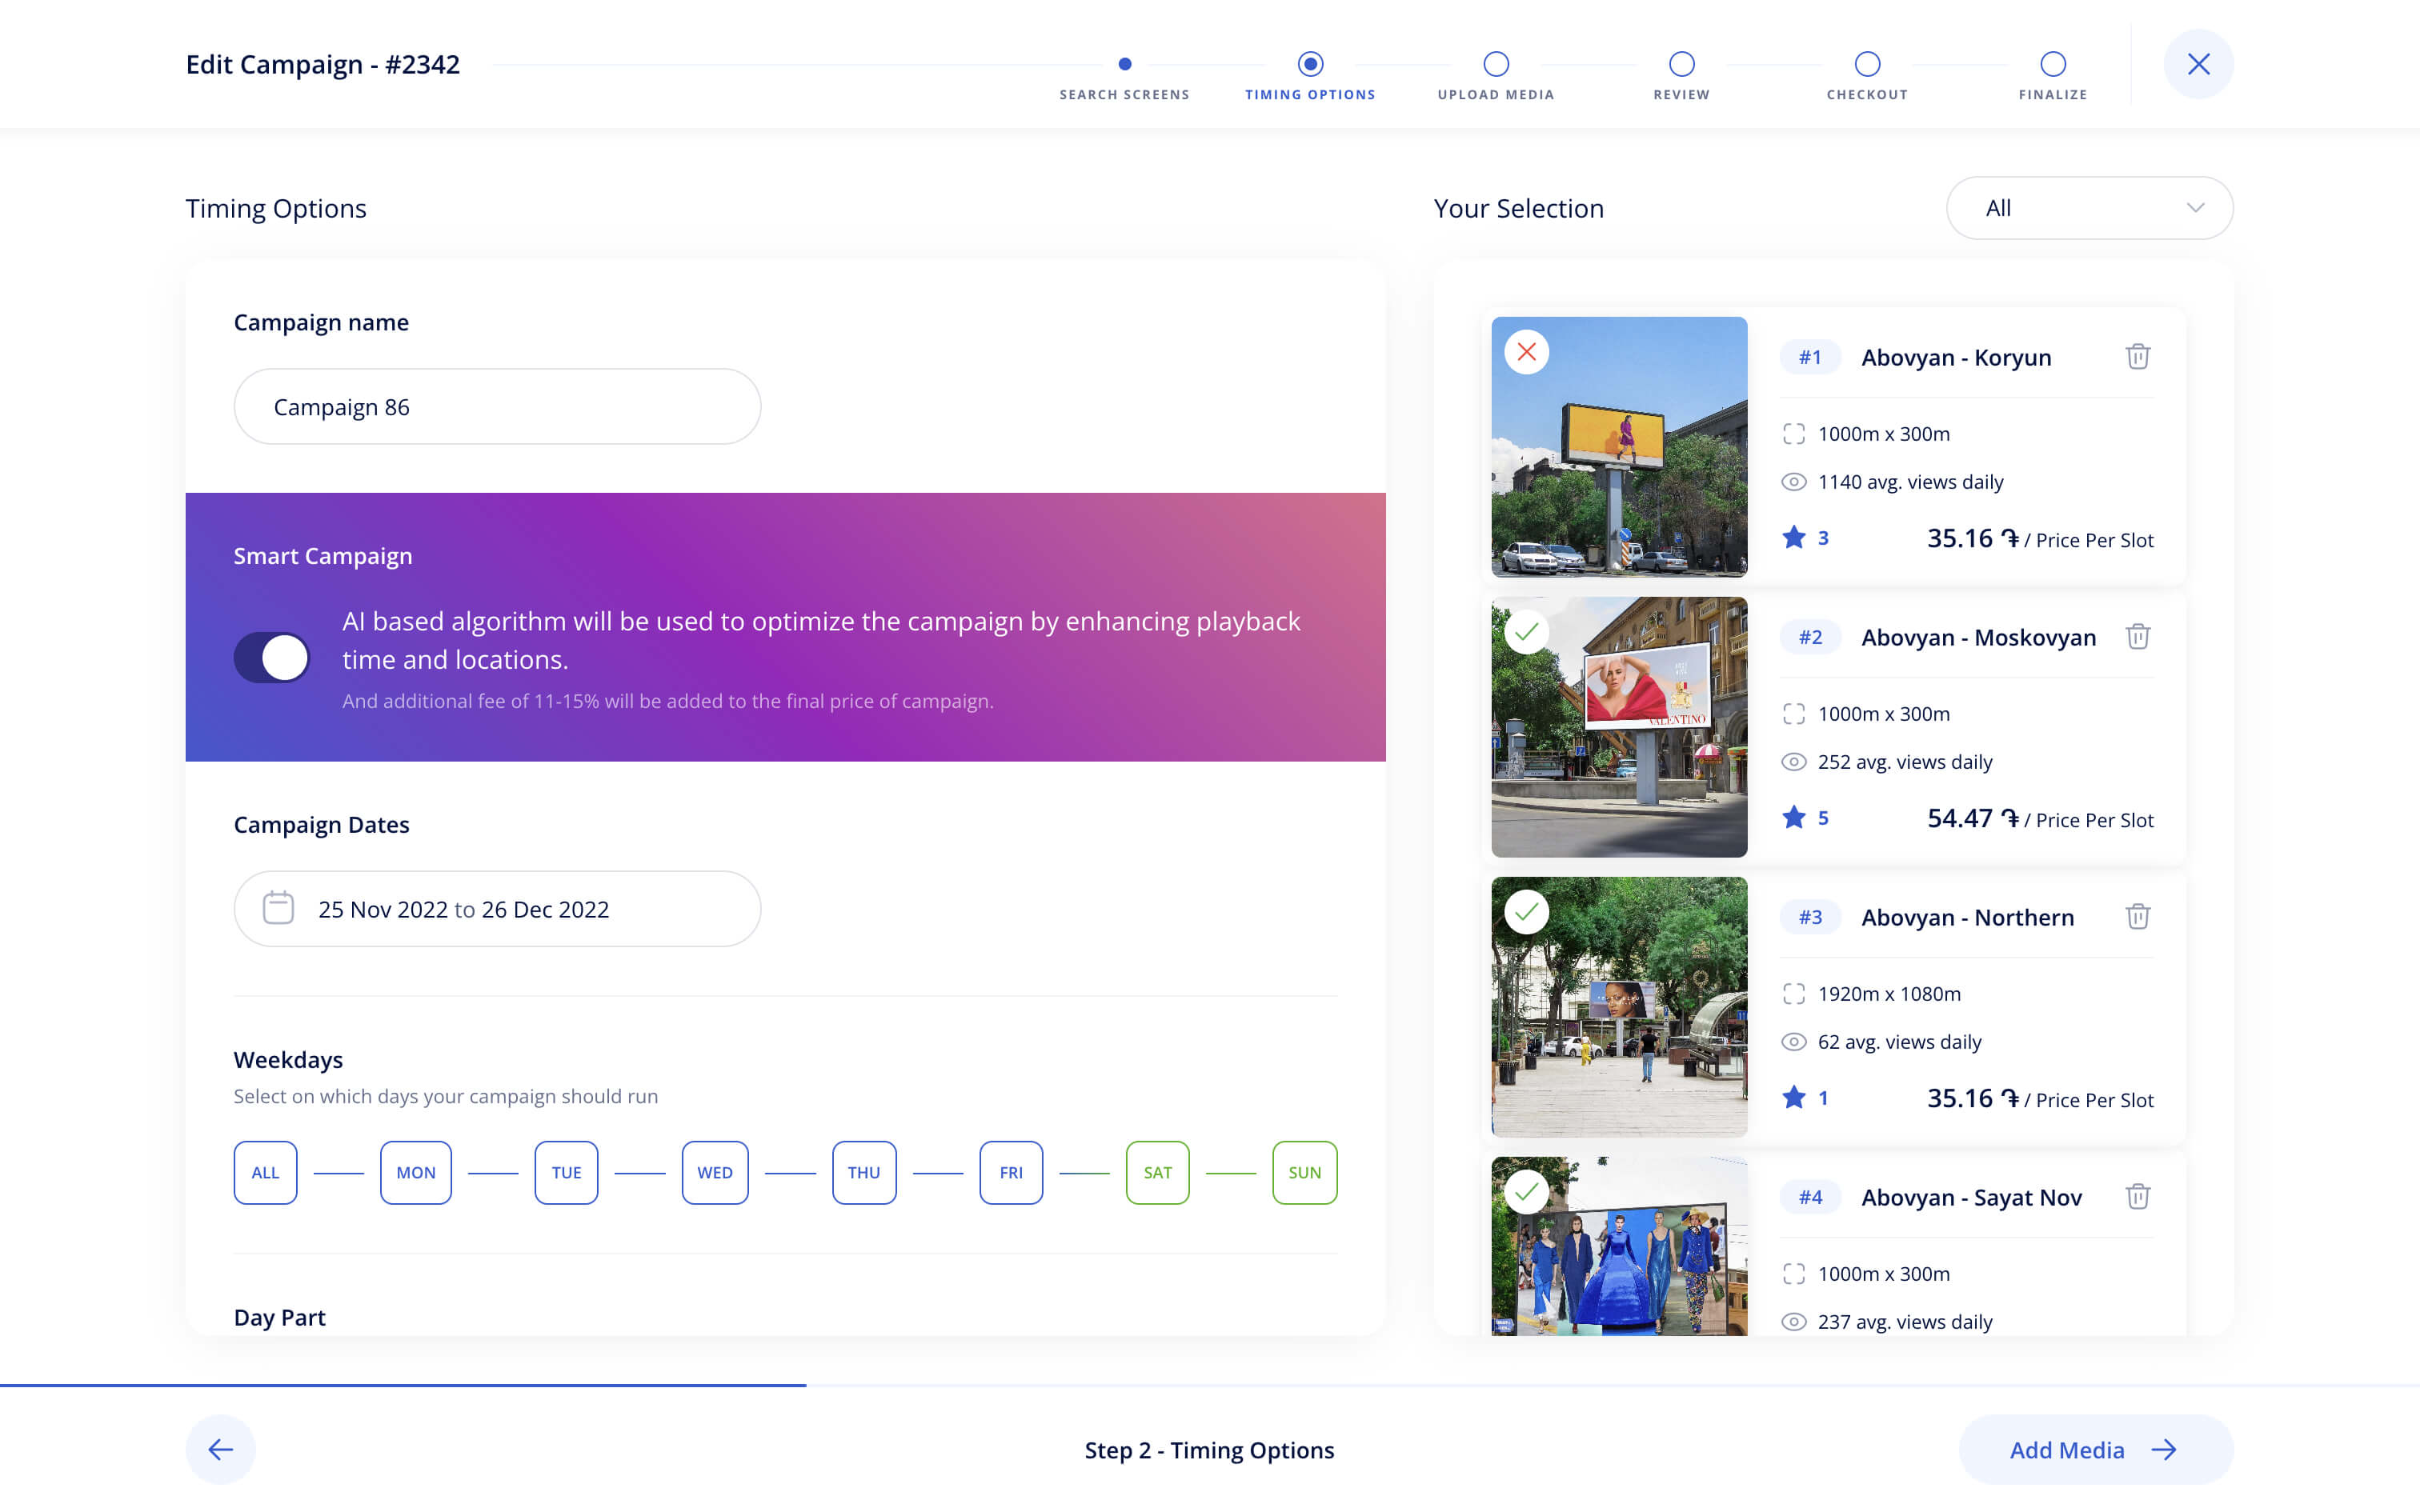Expand dropdown using the chevron arrow

pos(2195,208)
